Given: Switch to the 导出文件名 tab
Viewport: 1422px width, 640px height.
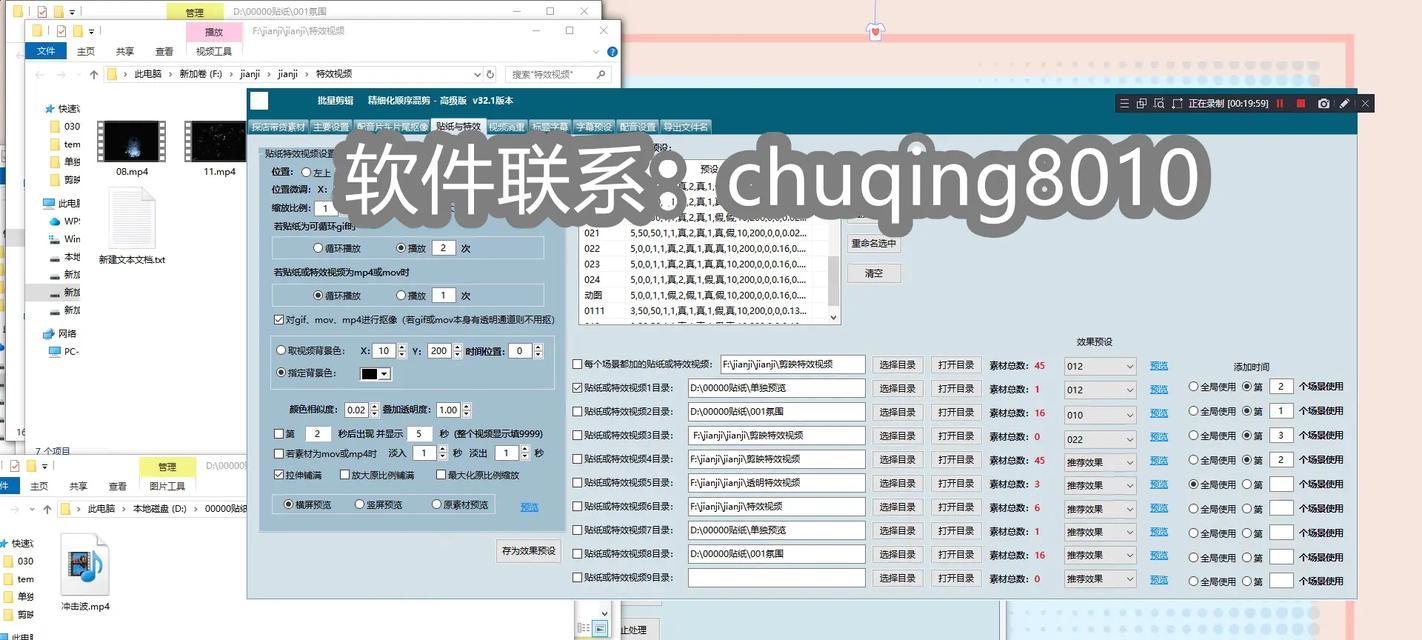Looking at the screenshot, I should (x=686, y=127).
